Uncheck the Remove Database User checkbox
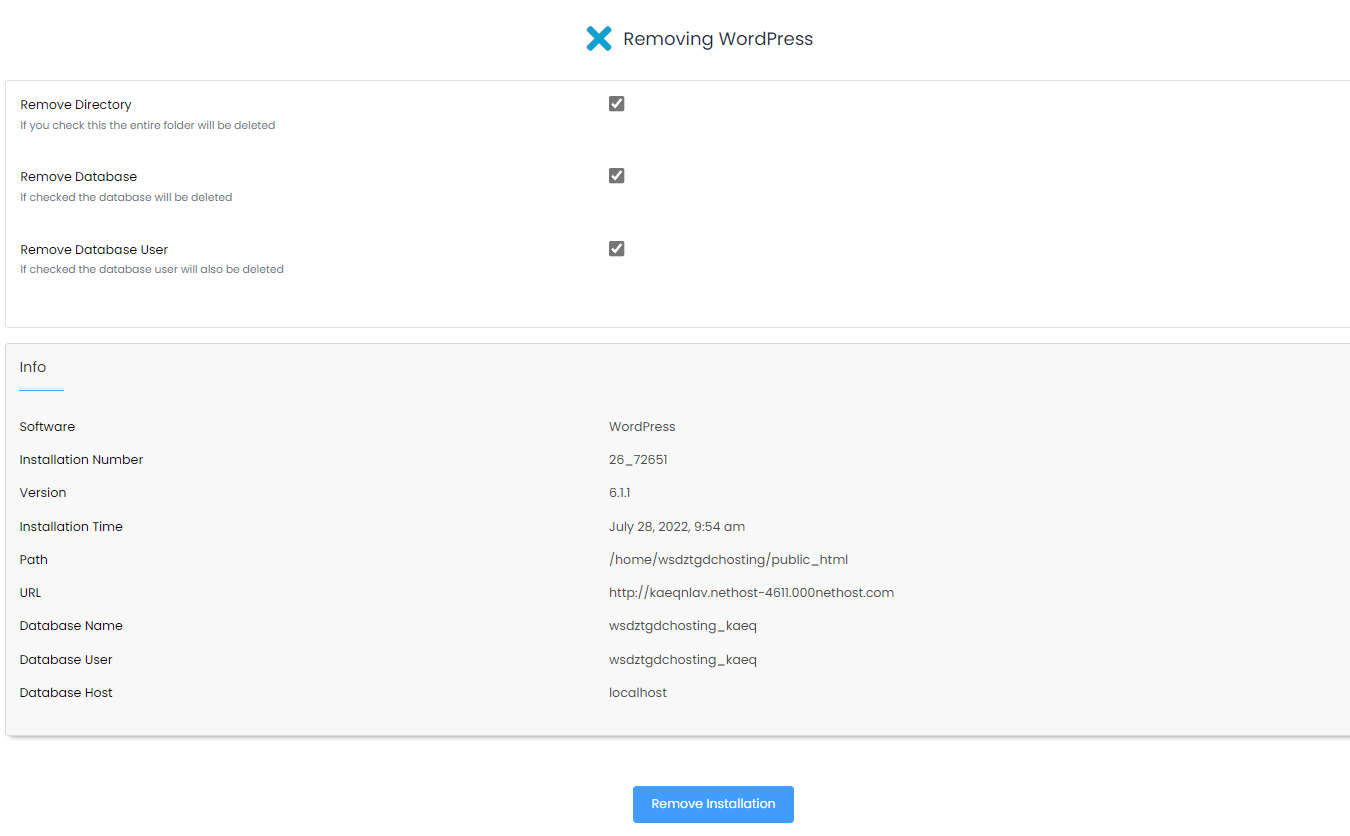 pos(617,249)
